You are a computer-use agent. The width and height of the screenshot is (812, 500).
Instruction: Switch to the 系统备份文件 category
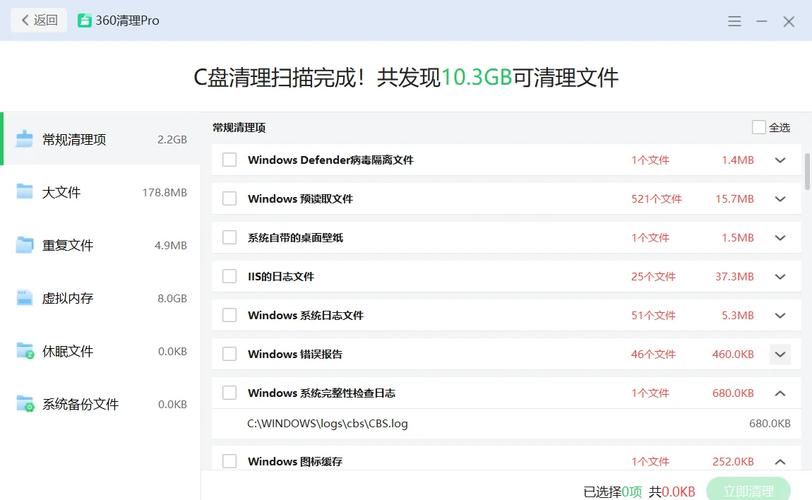click(x=100, y=404)
